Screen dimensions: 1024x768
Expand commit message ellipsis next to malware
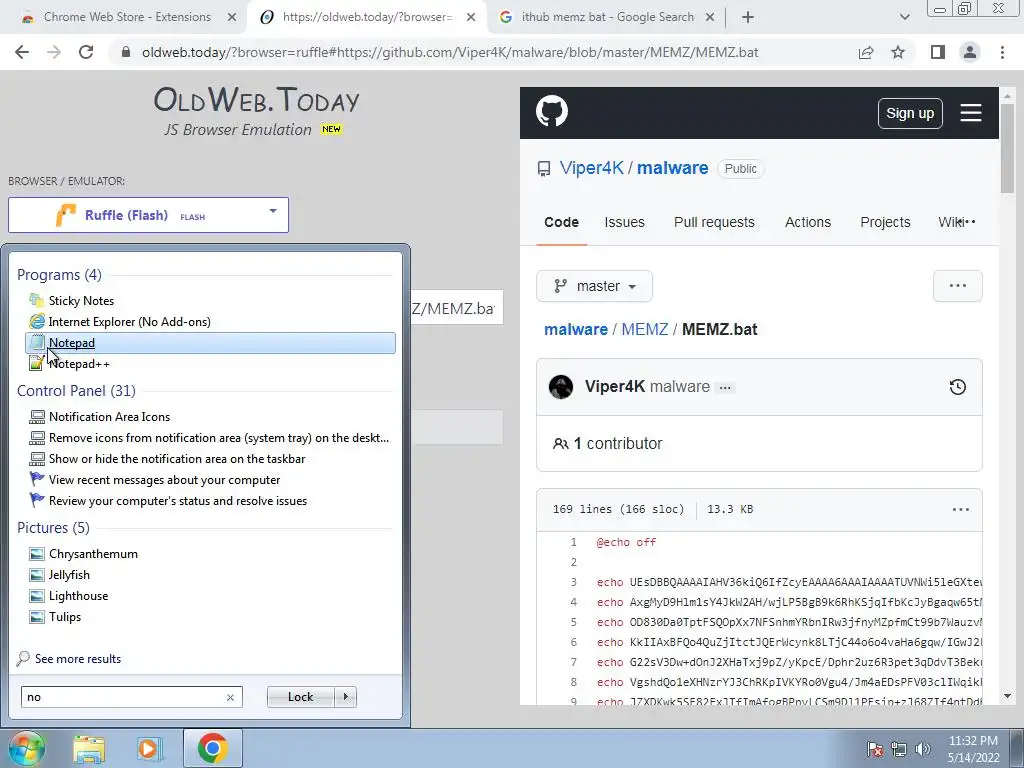point(725,388)
